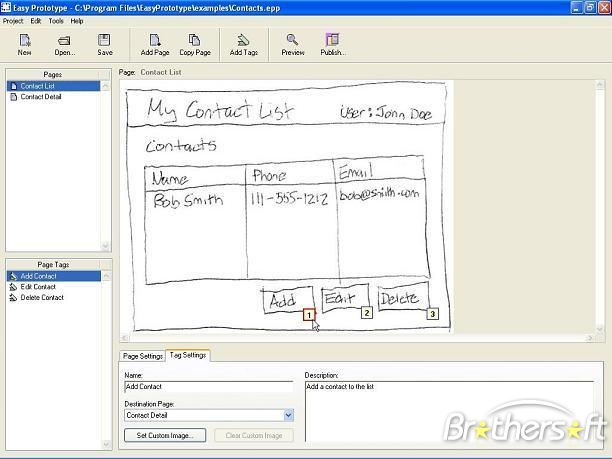Click the hand-drawn Add button in the sketch
This screenshot has height=459, width=612.
[x=288, y=300]
